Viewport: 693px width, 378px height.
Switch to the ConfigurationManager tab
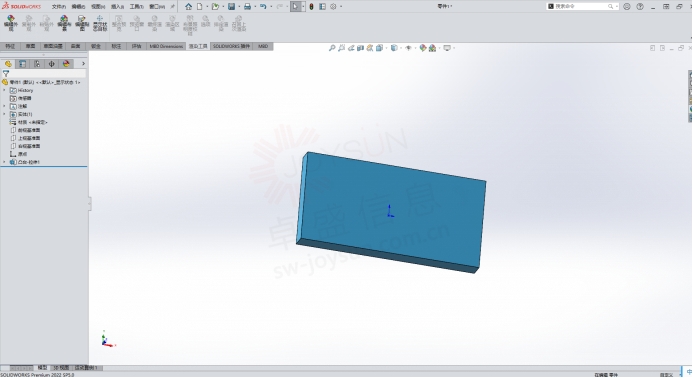37,64
